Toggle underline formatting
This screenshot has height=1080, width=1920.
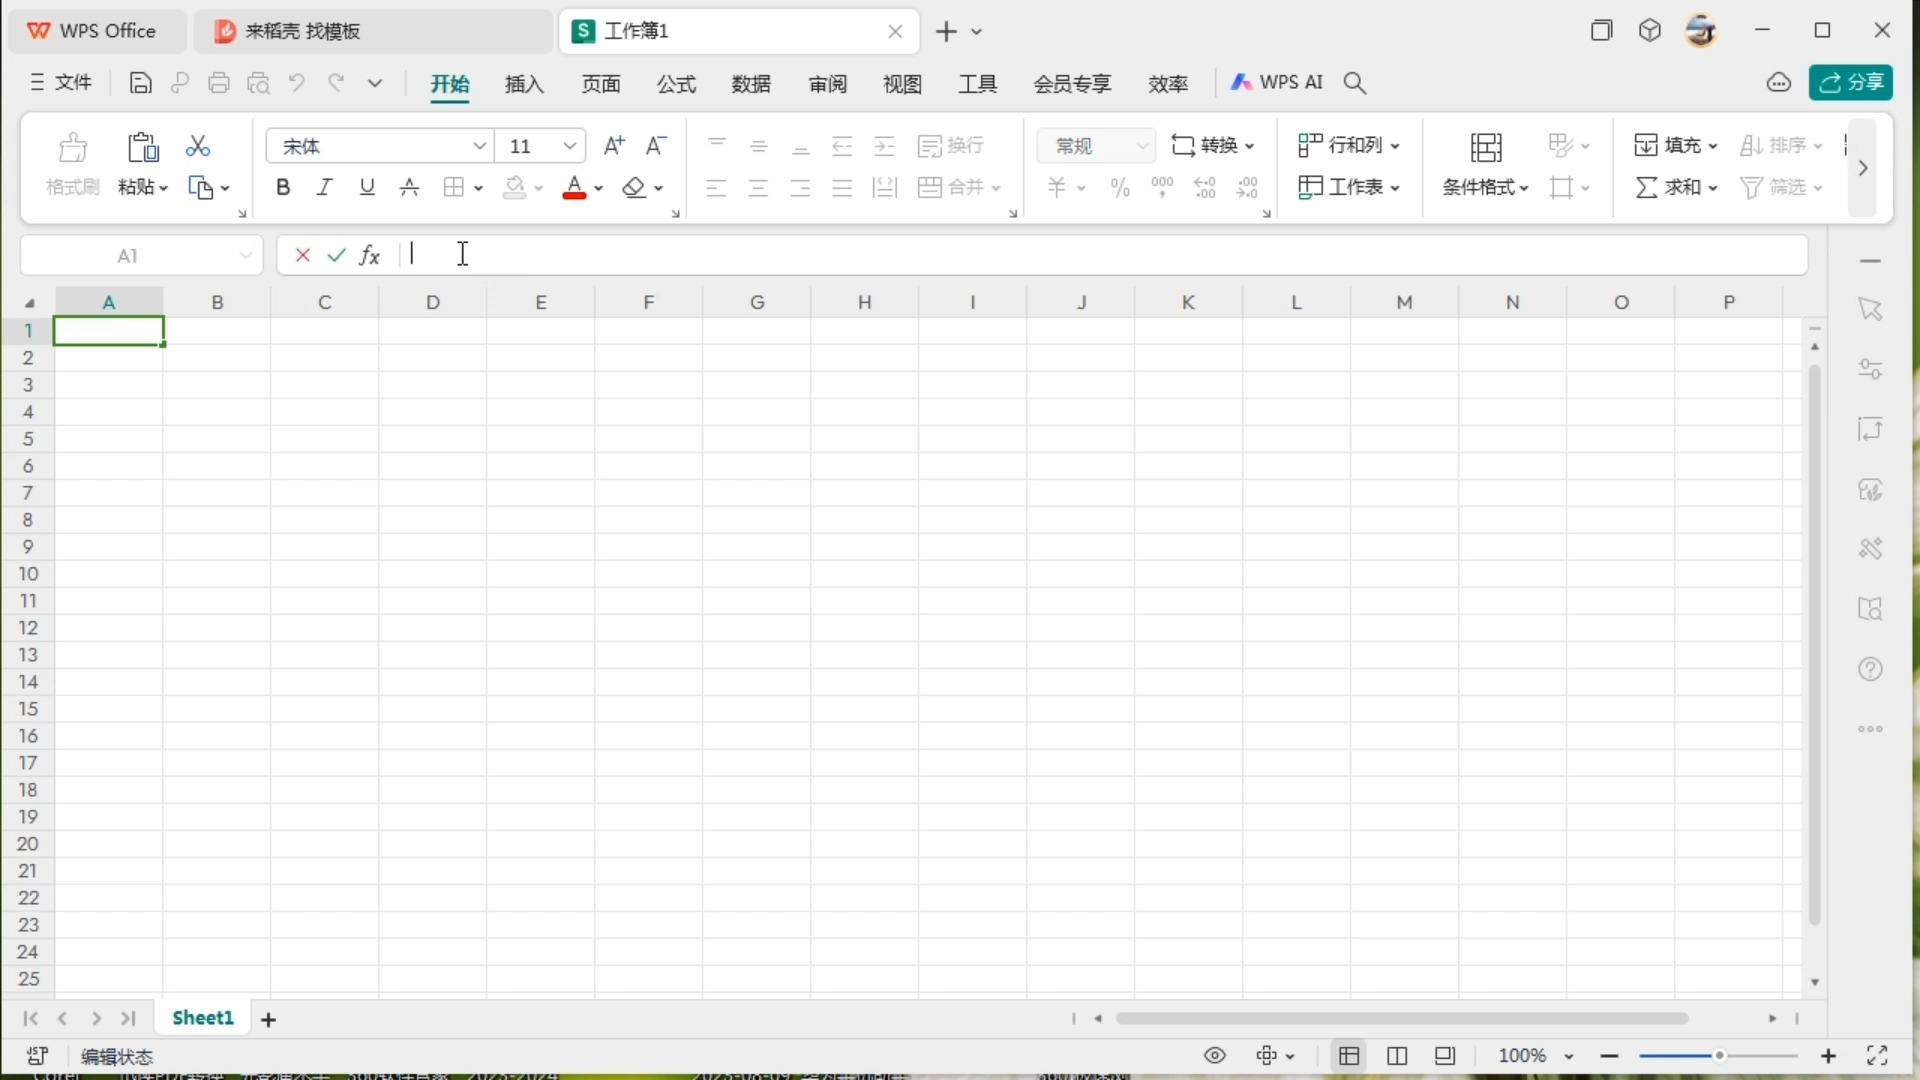tap(366, 187)
